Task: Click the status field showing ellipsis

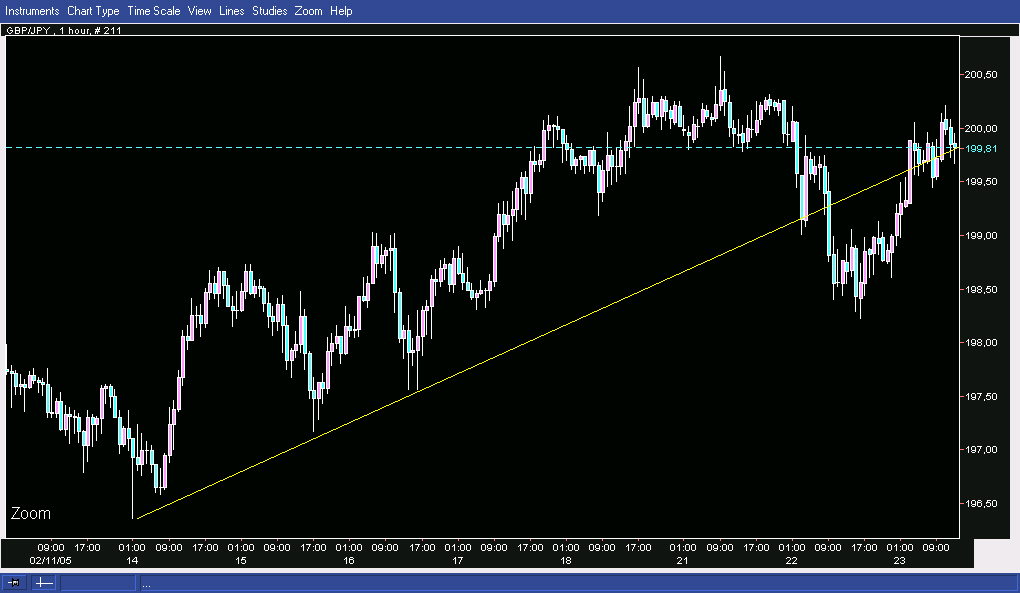Action: [x=578, y=583]
